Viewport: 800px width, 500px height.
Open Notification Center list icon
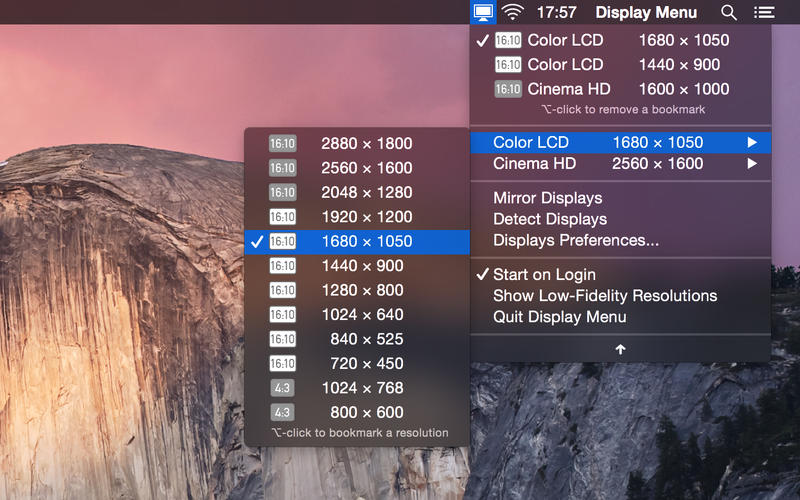pos(764,12)
